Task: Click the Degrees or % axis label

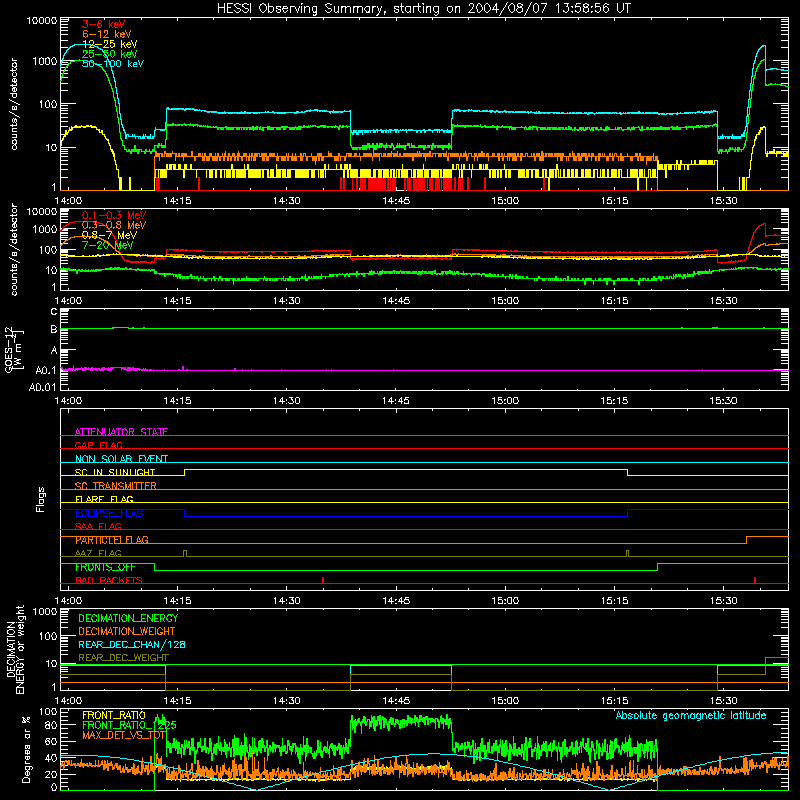Action: pyautogui.click(x=27, y=750)
